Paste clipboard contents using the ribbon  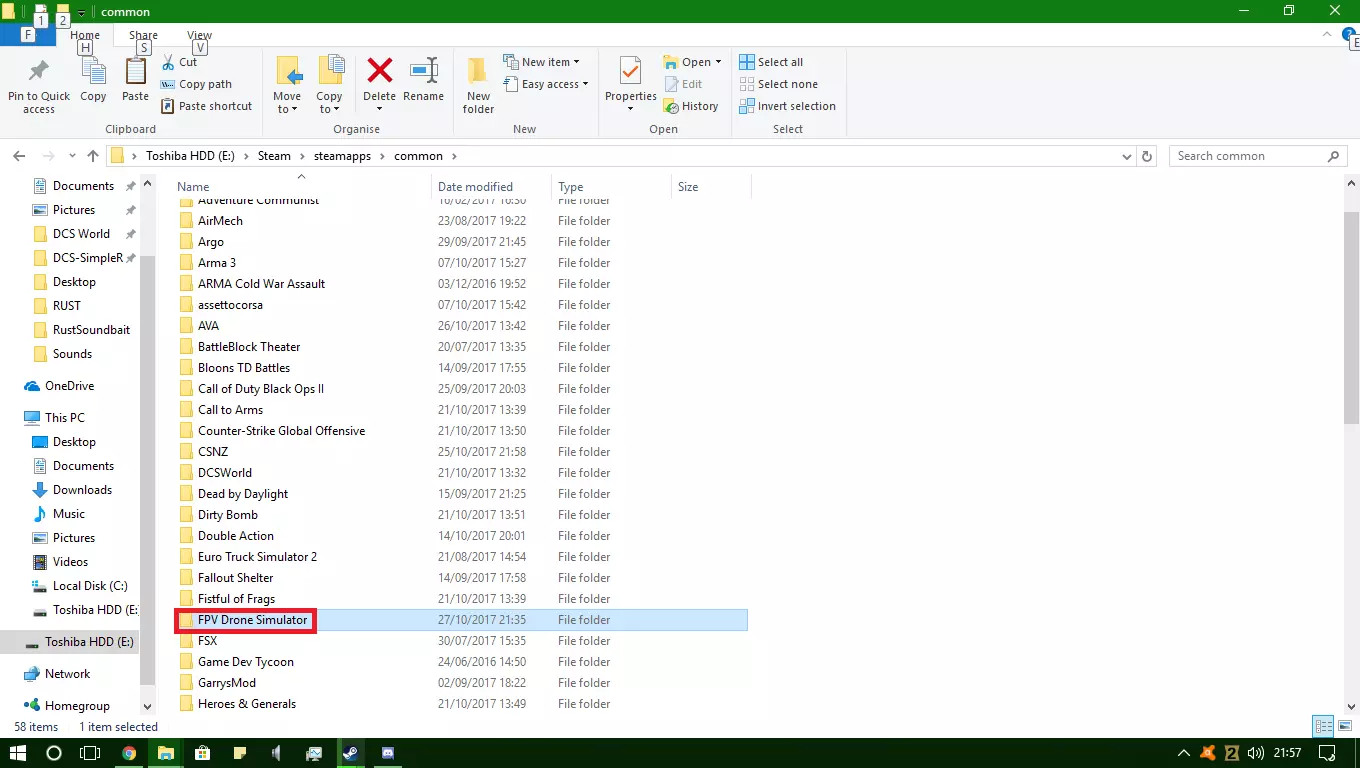(x=135, y=80)
